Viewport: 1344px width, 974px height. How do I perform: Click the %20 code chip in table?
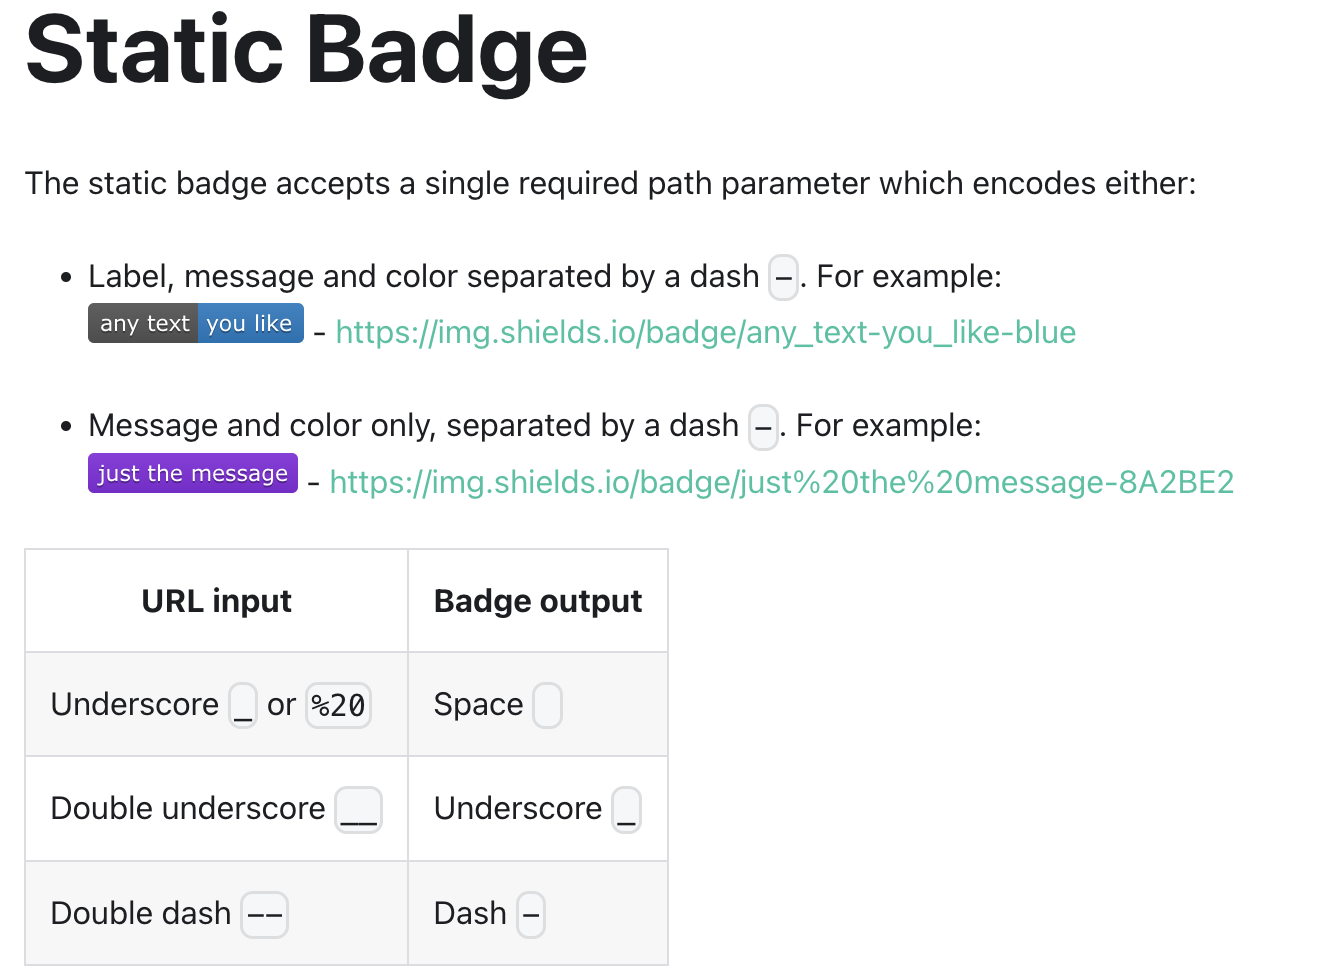click(338, 705)
